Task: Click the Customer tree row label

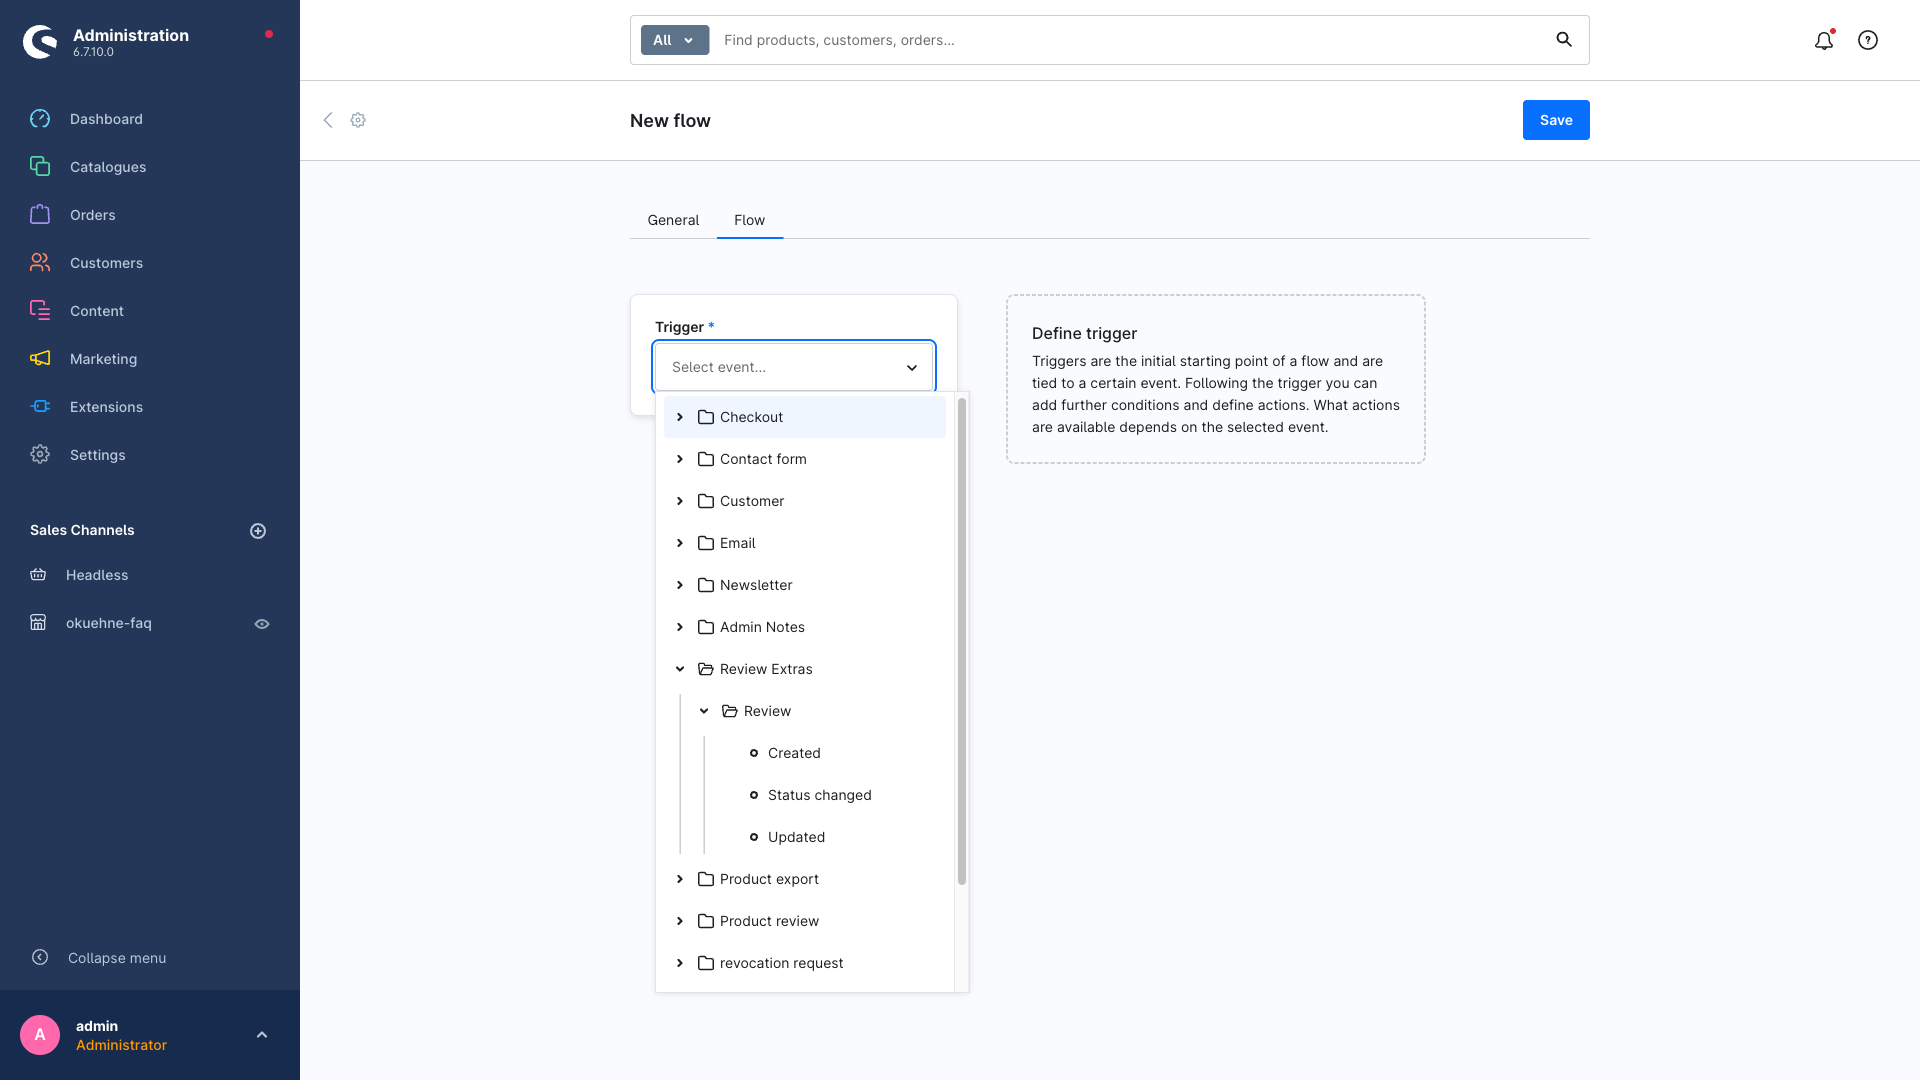Action: pyautogui.click(x=752, y=501)
